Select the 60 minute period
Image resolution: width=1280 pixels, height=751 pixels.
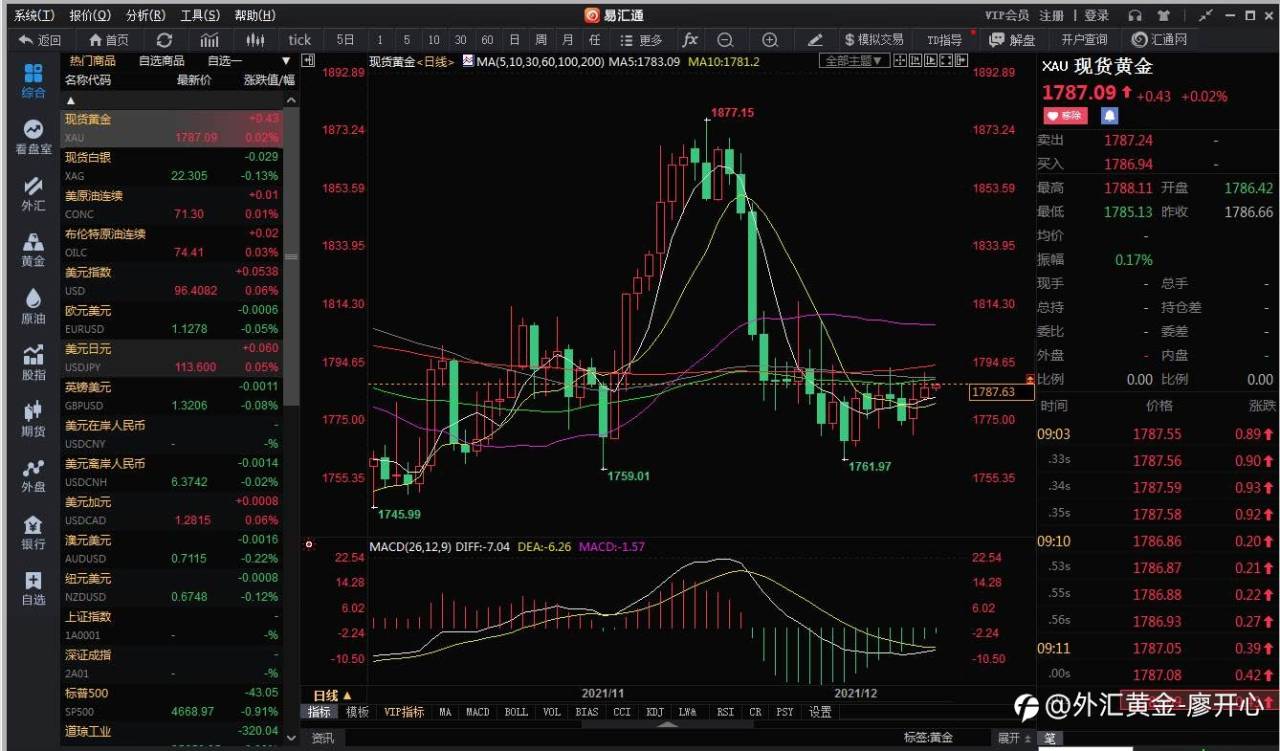click(487, 40)
